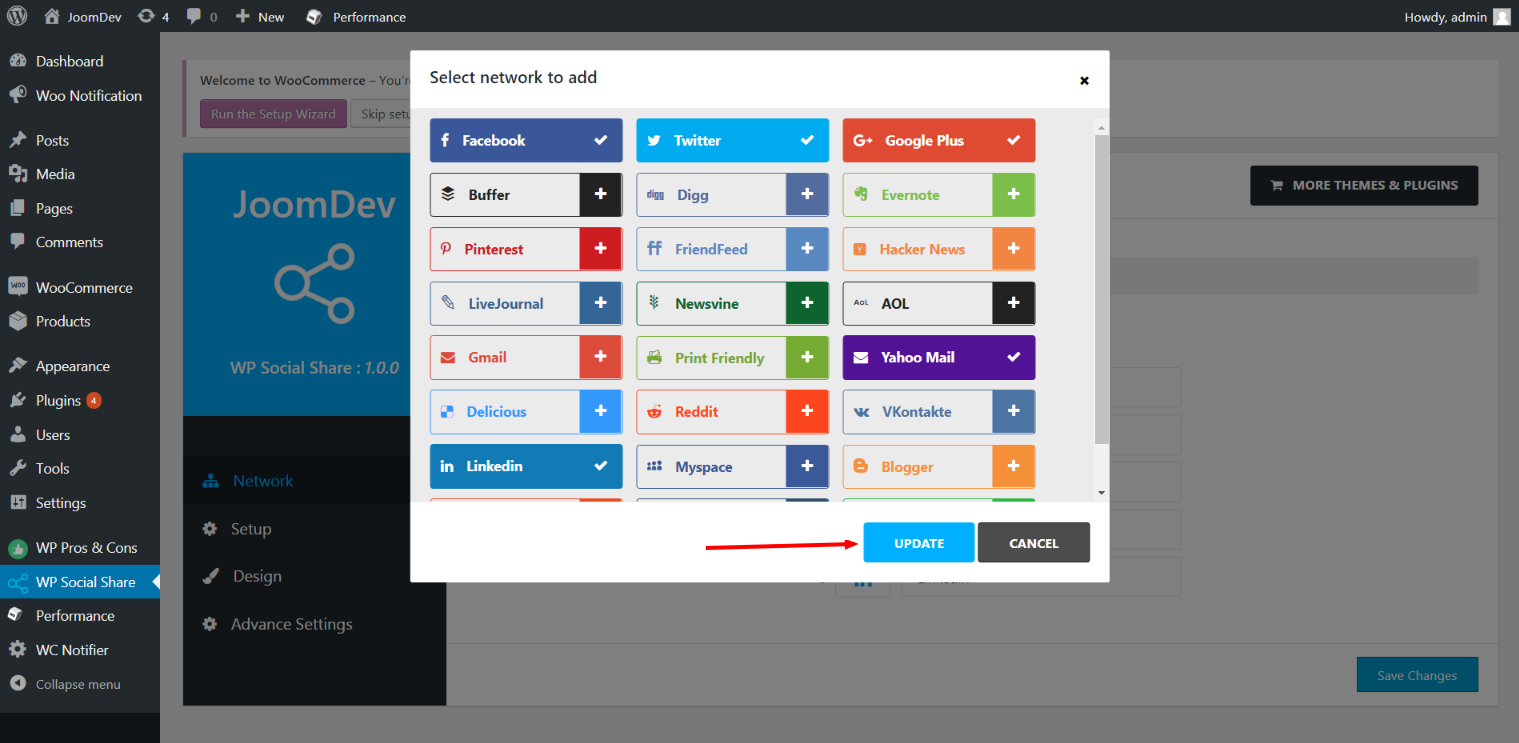1519x743 pixels.
Task: Switch to the Network plugin tab
Action: [x=314, y=481]
